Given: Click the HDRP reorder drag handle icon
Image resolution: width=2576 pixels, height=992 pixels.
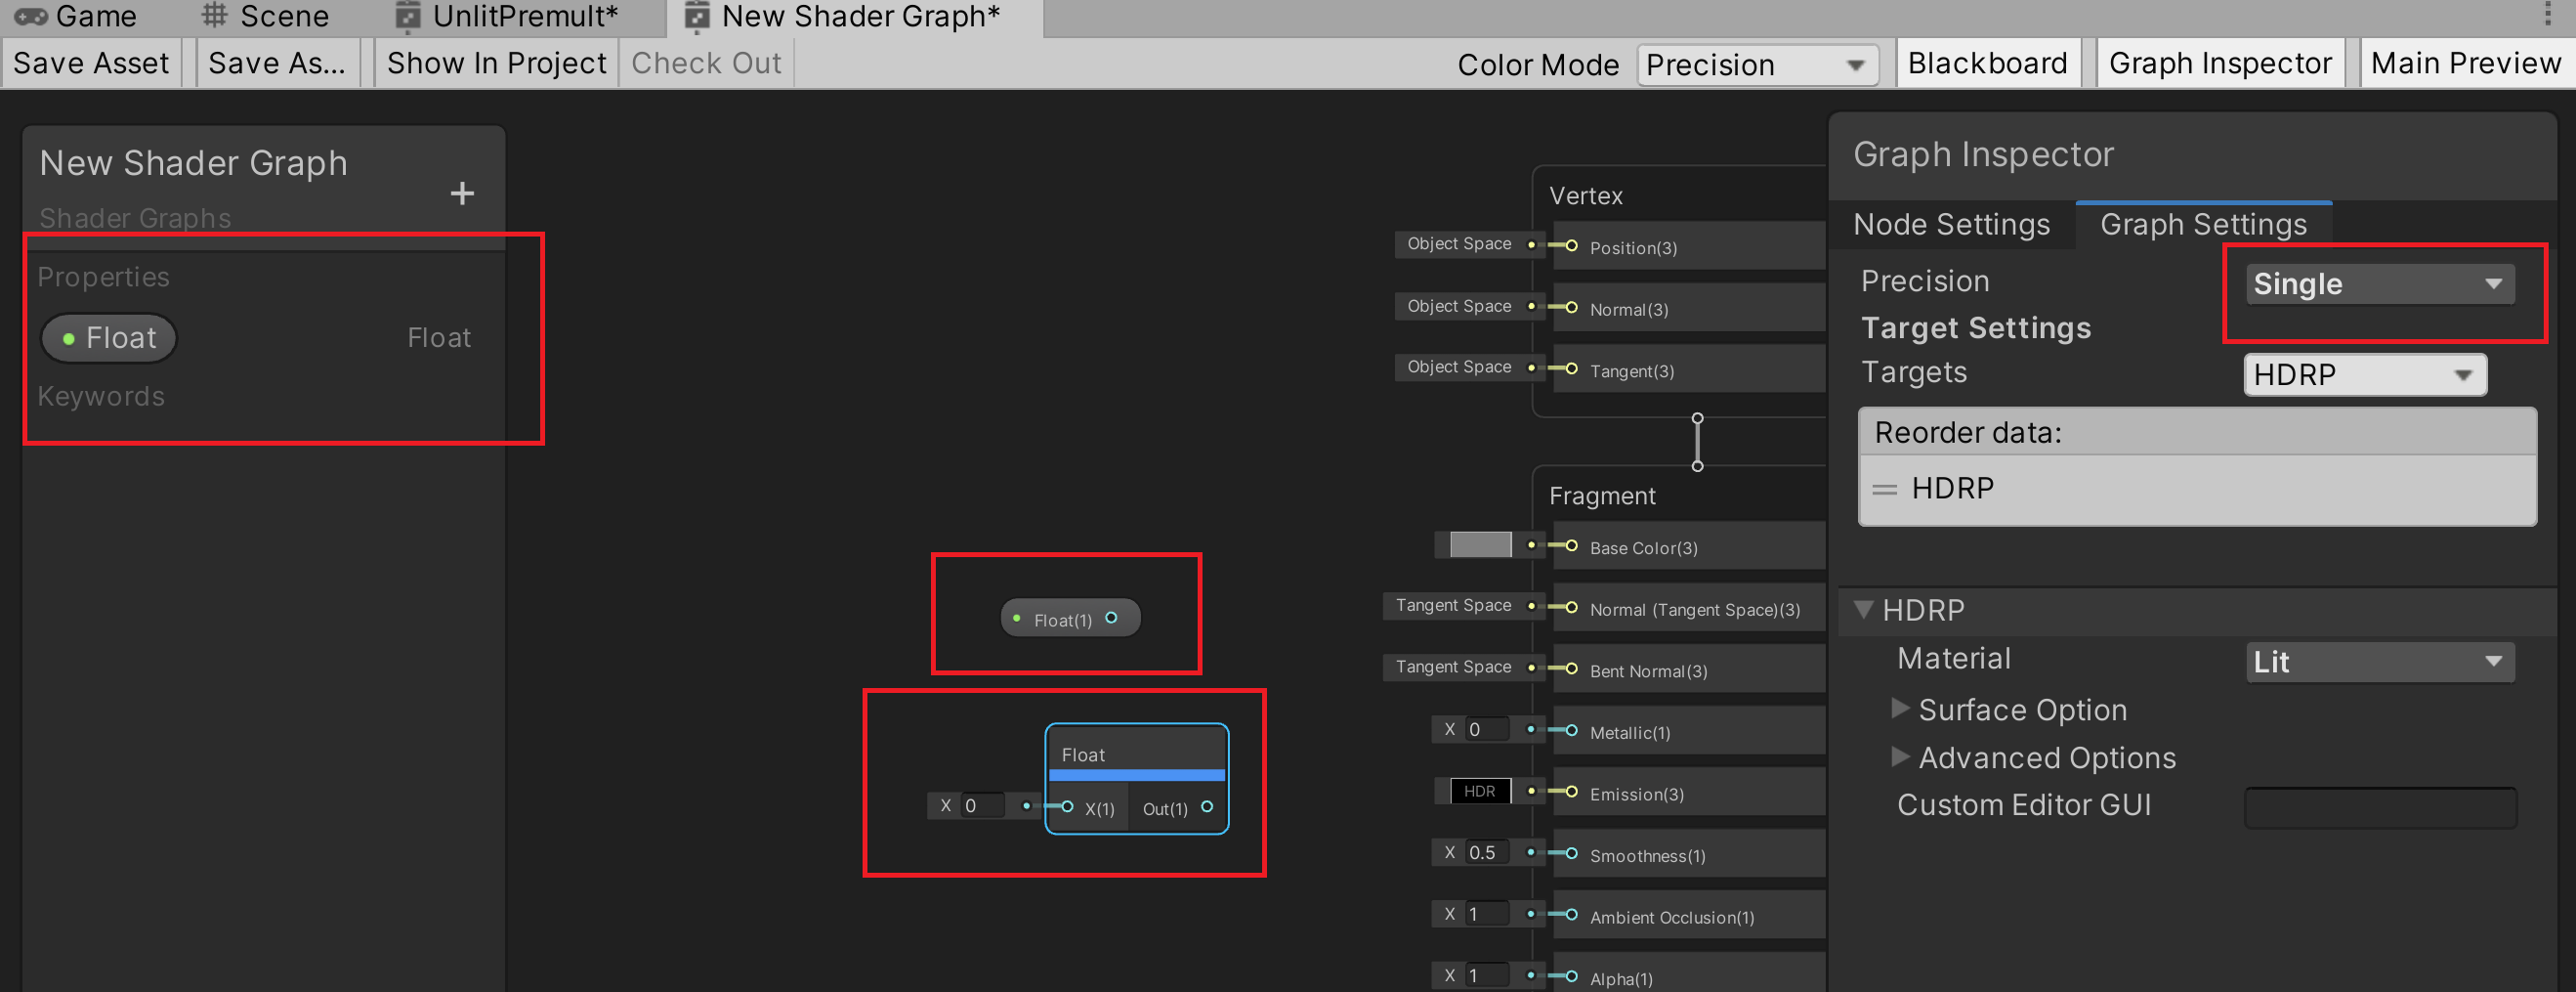Looking at the screenshot, I should [1885, 490].
